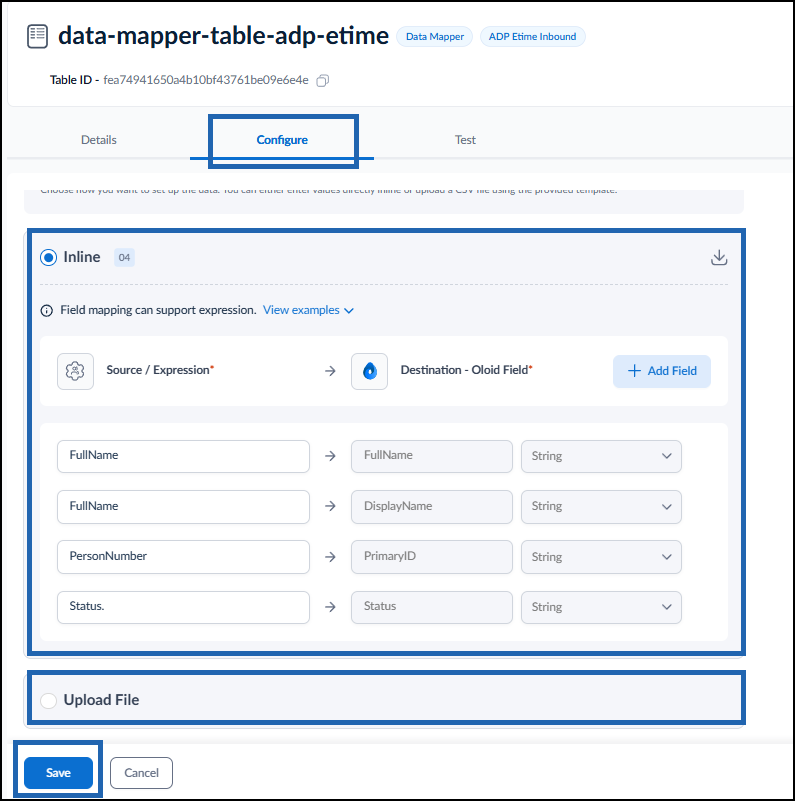The width and height of the screenshot is (795, 801).
Task: Copy the Table ID to clipboard
Action: click(322, 81)
